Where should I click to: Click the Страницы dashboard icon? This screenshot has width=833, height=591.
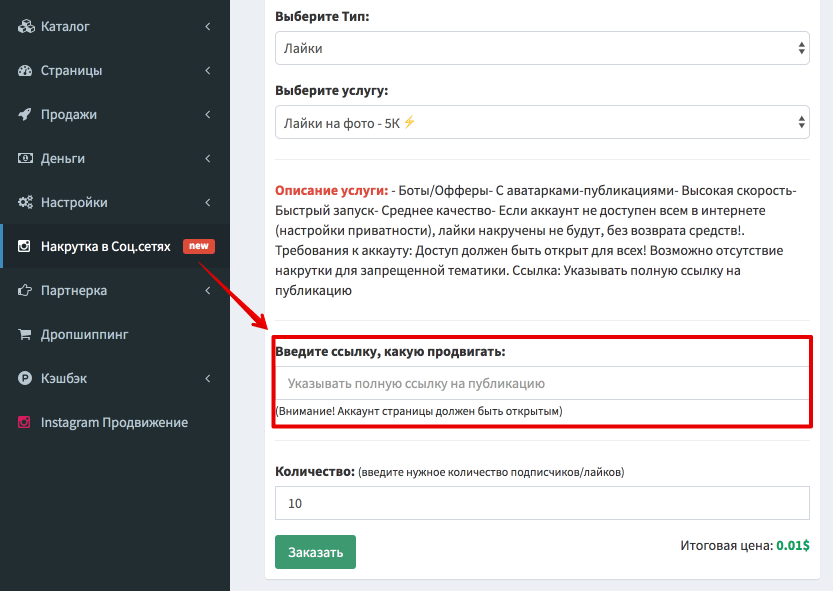(25, 71)
